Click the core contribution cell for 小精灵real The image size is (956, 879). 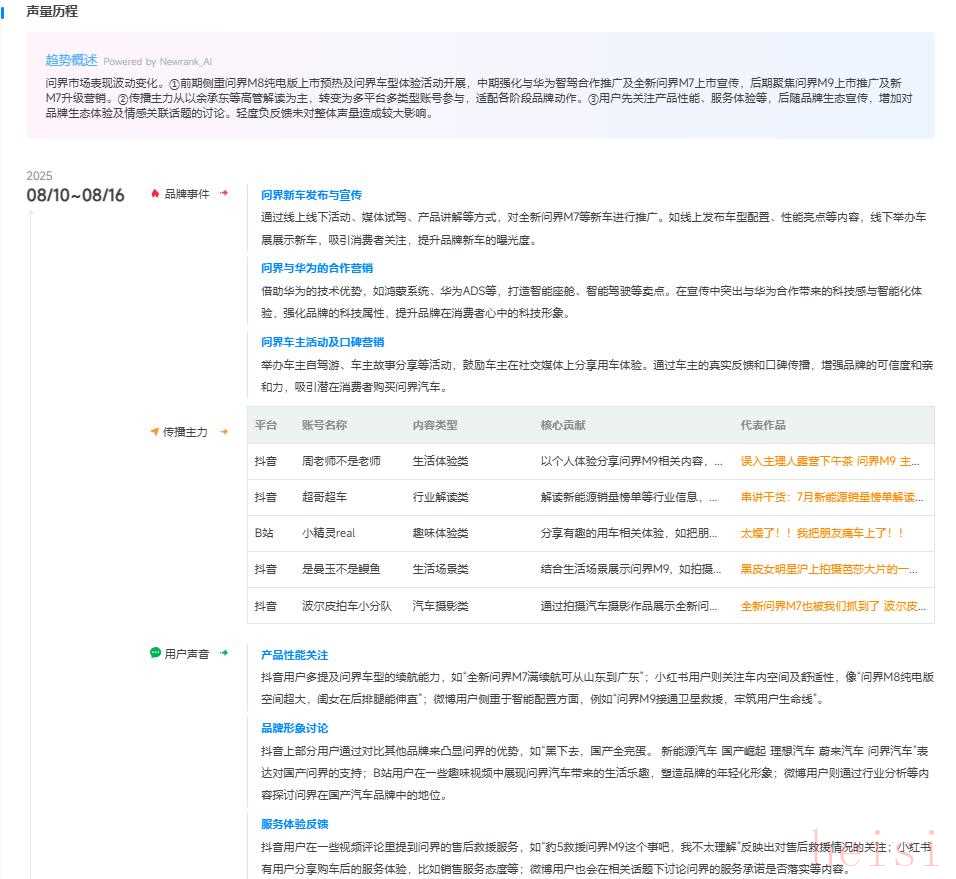click(x=629, y=533)
